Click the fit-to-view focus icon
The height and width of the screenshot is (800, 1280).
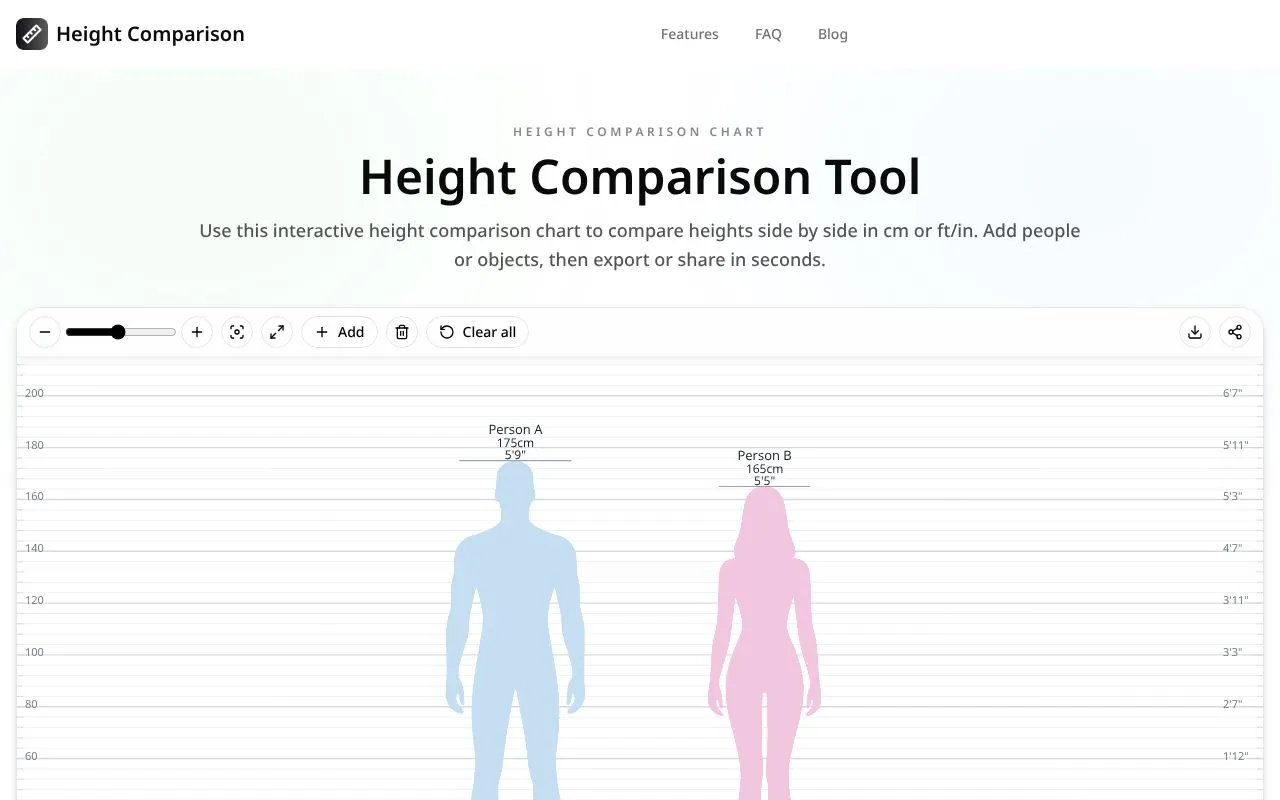click(x=237, y=332)
